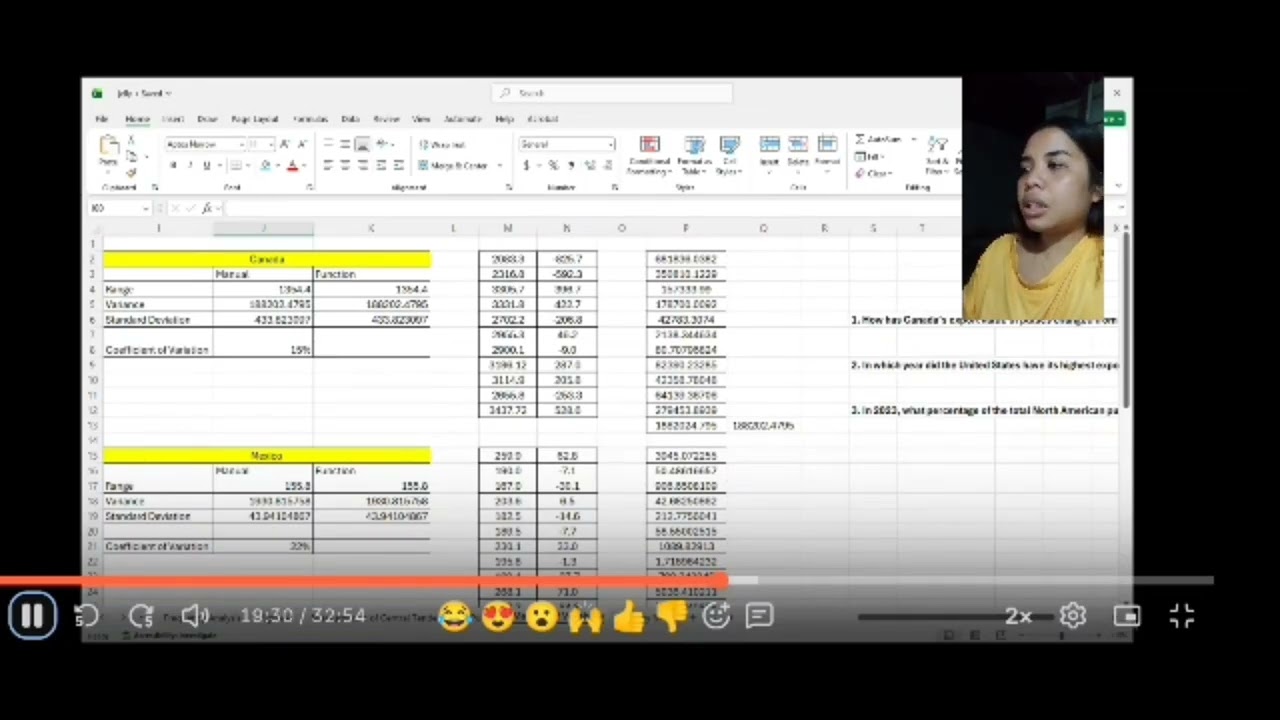This screenshot has height=720, width=1280.
Task: Apply the red Font Color
Action: tap(292, 166)
